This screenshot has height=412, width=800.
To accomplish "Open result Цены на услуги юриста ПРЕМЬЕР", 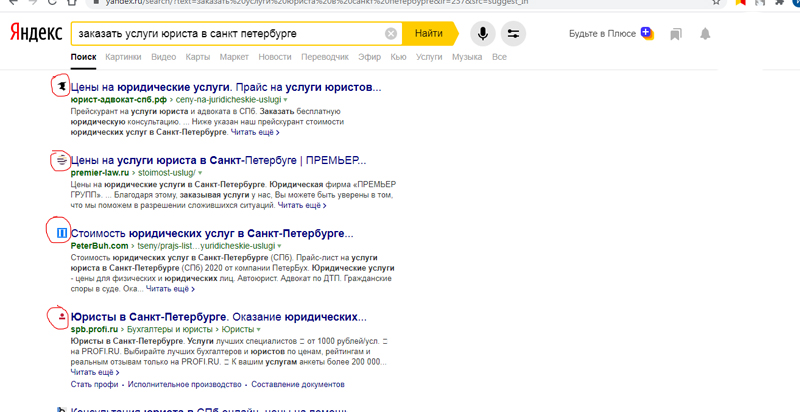I will [x=218, y=161].
